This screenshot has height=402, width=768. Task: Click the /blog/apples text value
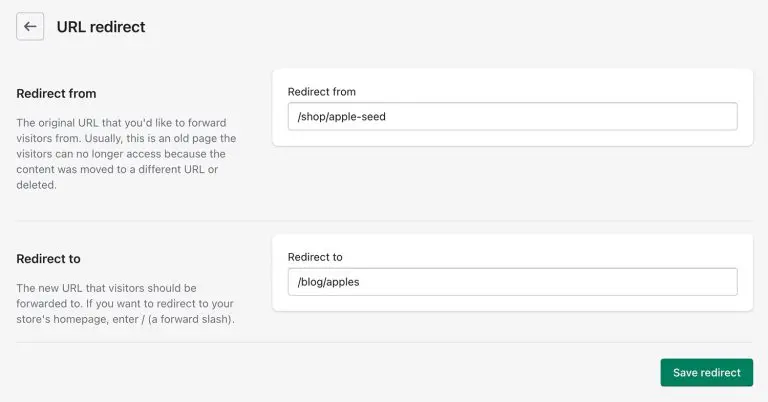[x=329, y=282]
